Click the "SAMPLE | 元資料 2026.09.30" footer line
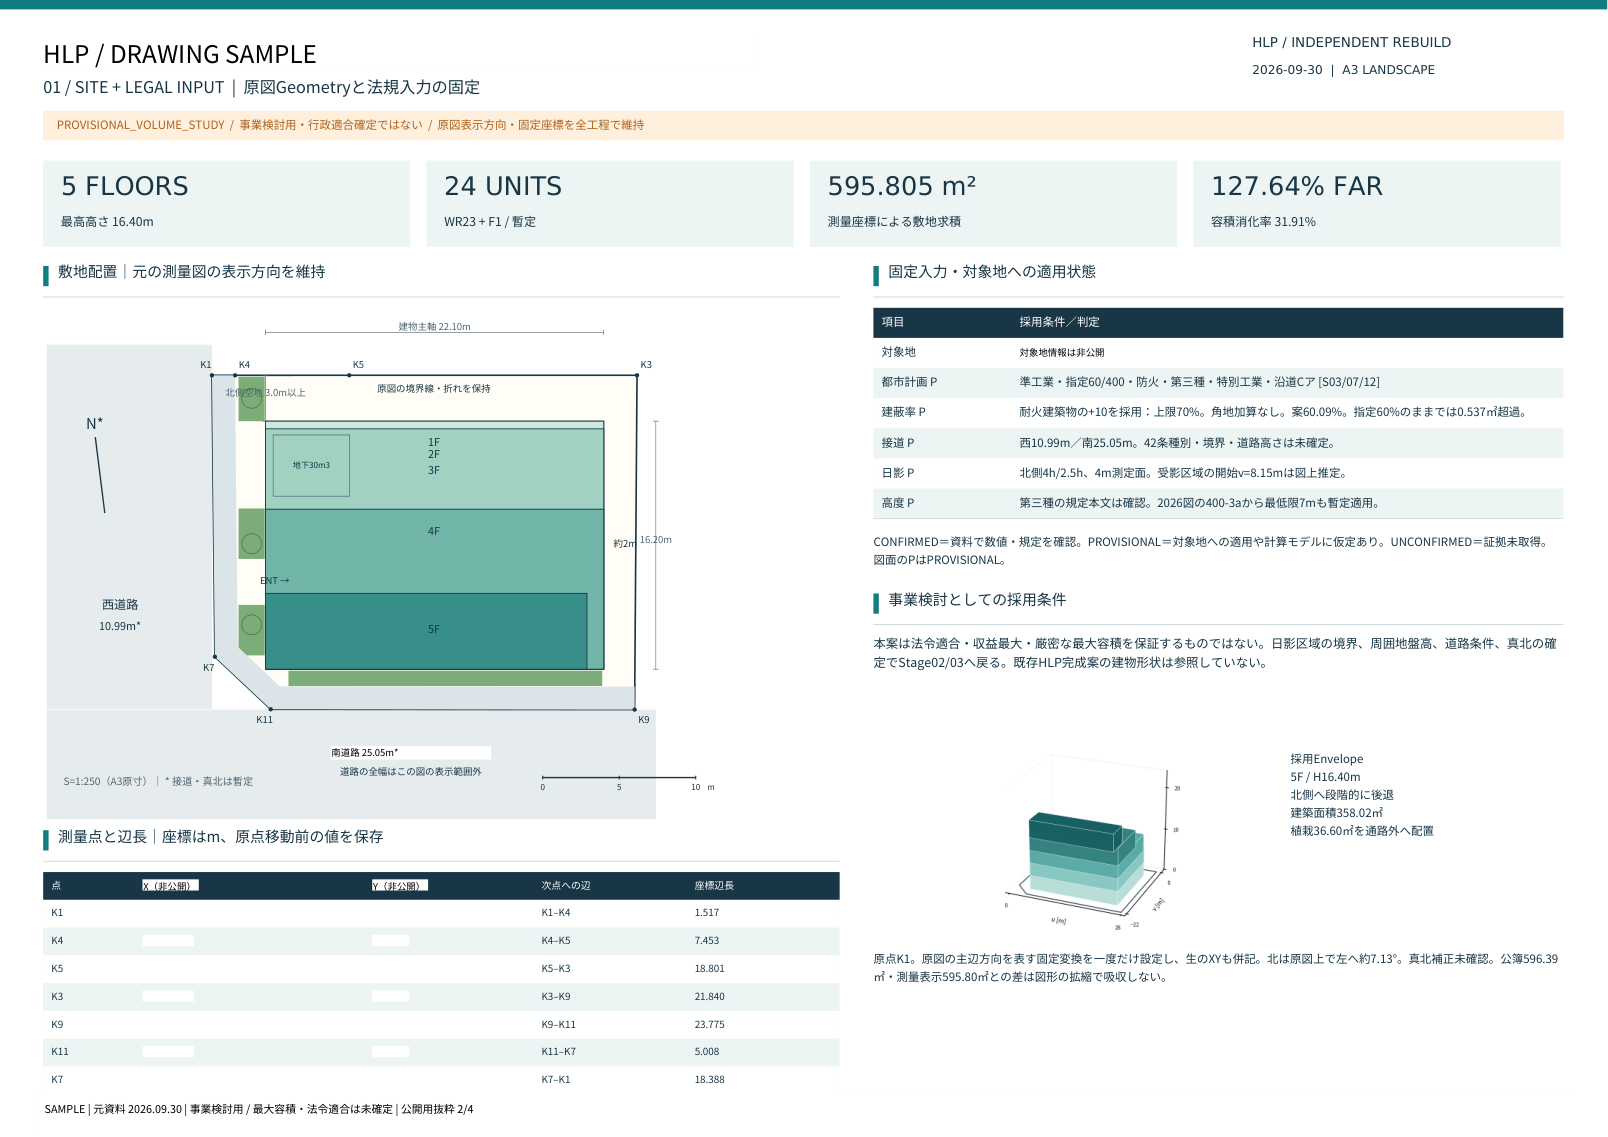The image size is (1608, 1137). click(259, 1109)
